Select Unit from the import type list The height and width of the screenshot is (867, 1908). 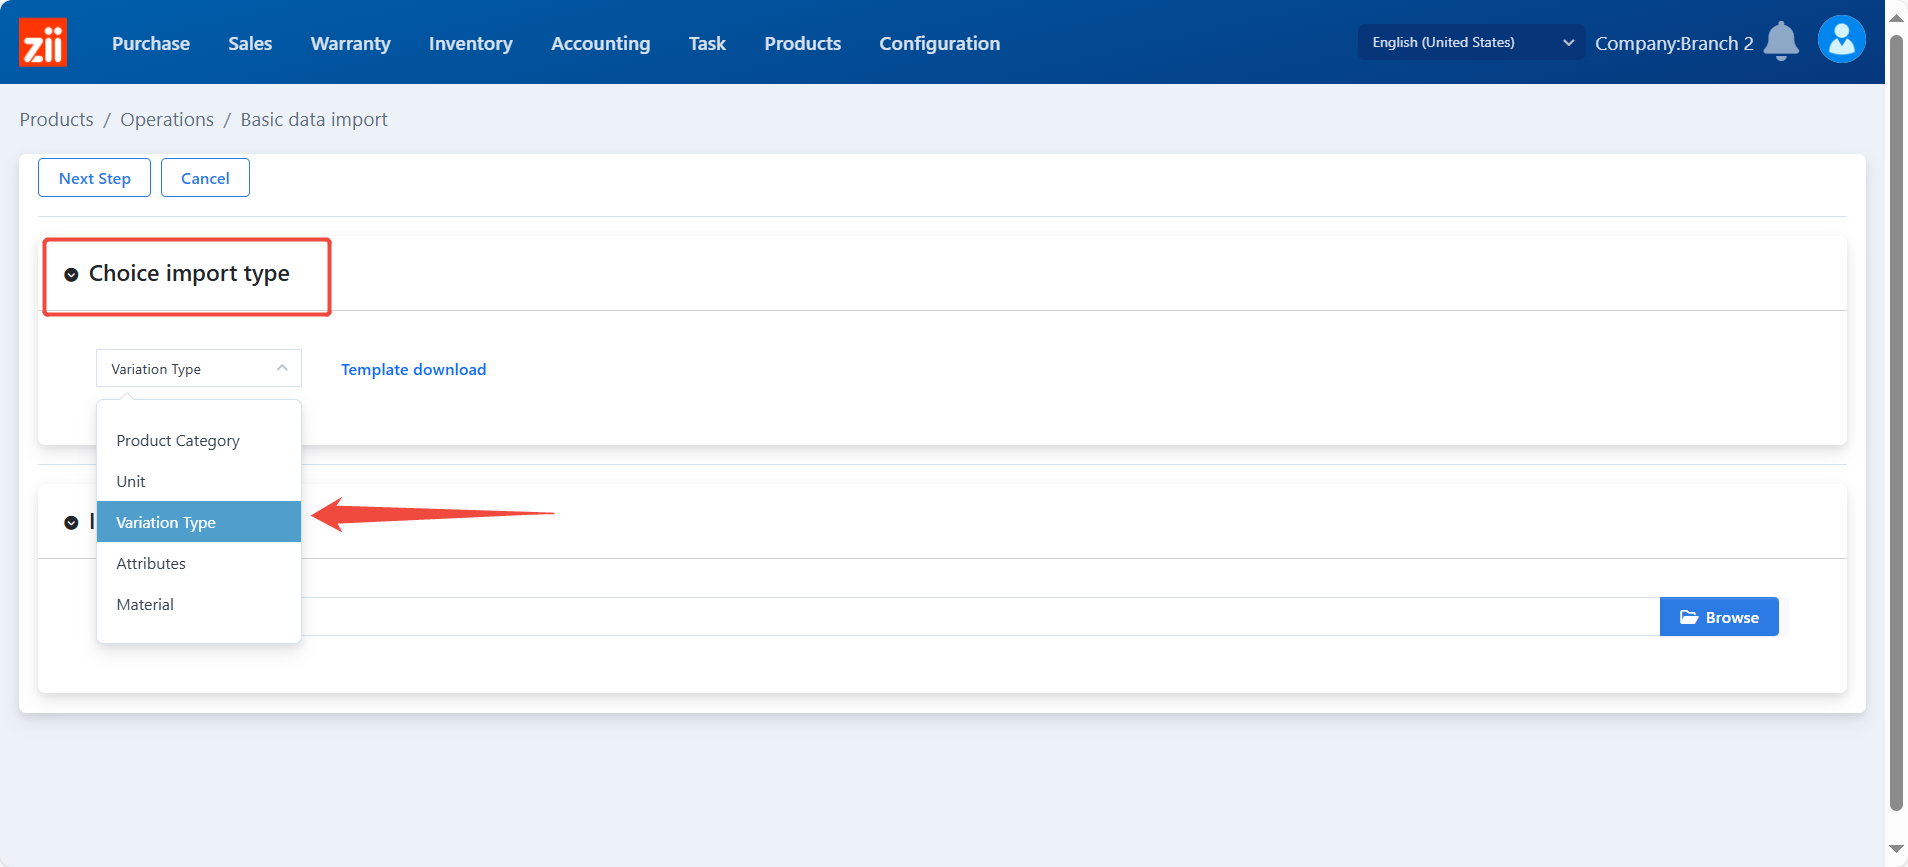[x=199, y=481]
